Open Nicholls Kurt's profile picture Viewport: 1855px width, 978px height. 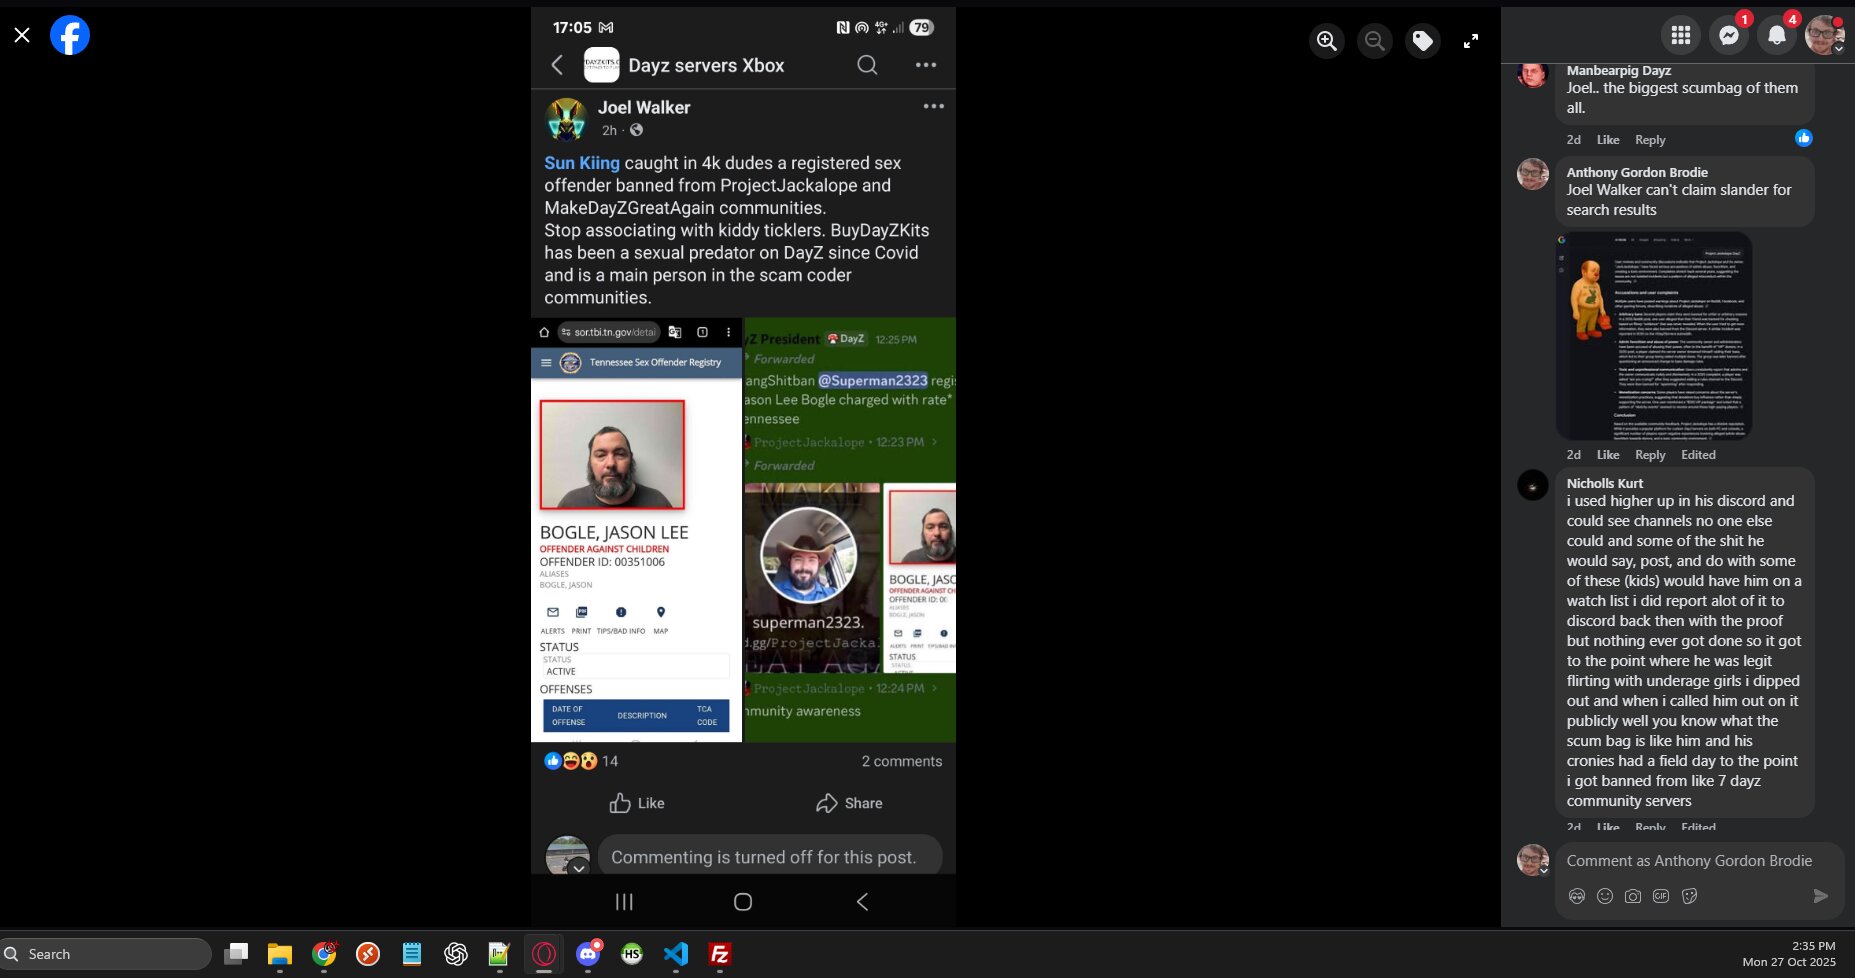pyautogui.click(x=1533, y=485)
